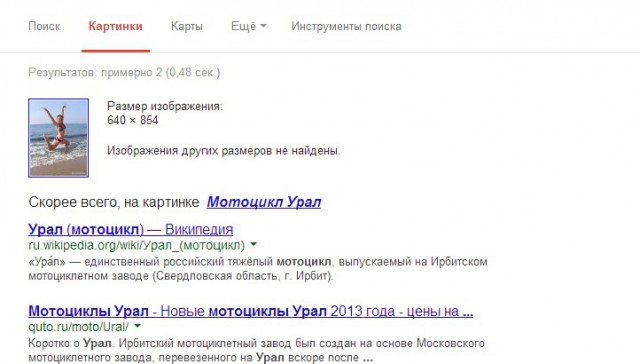640x364 pixels.
Task: Select the ru.wikipedia.org/wiki/Урал_(мотоцикл) URL text
Action: [136, 245]
